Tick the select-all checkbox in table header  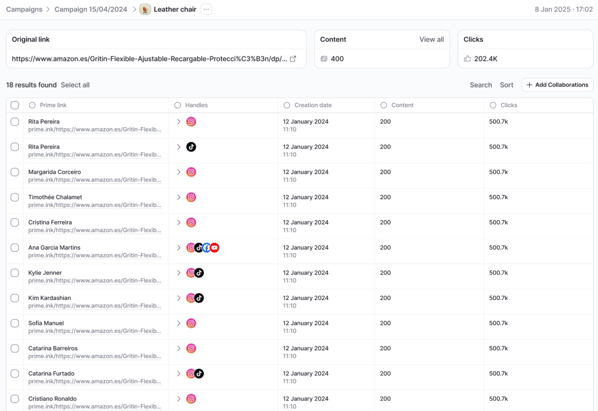coord(15,105)
